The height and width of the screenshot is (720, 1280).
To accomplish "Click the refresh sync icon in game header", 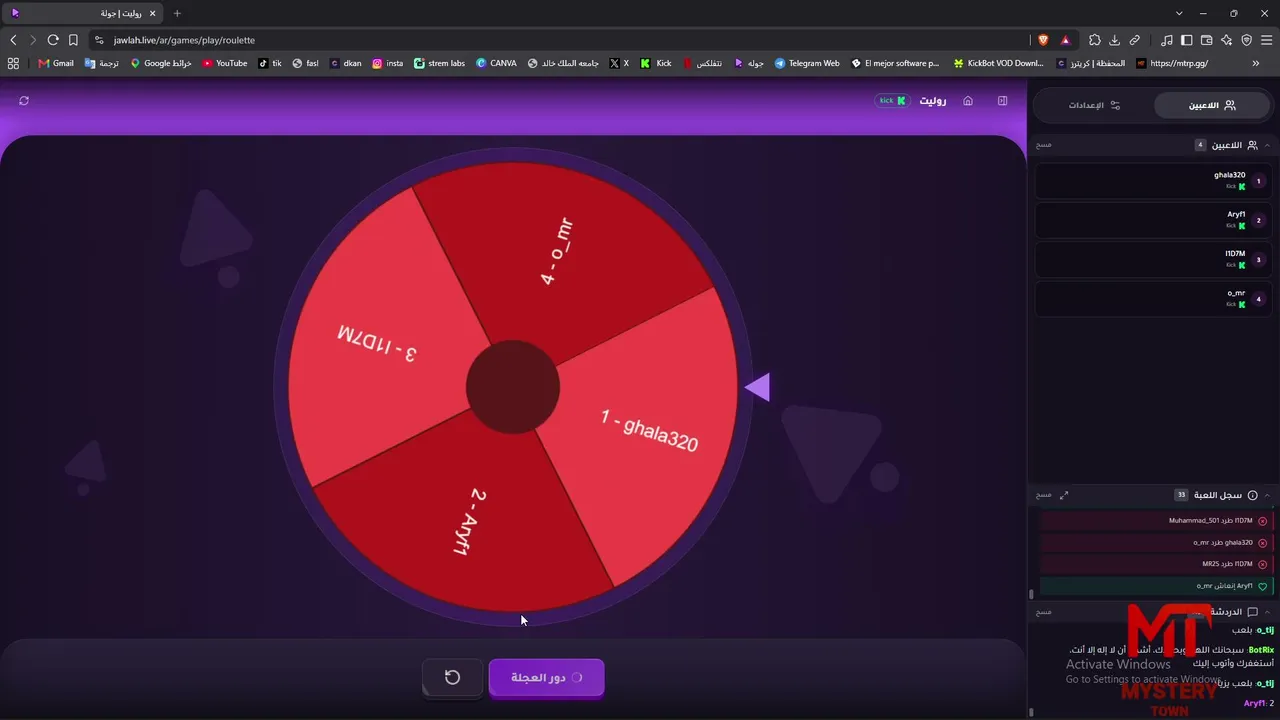I will point(24,101).
